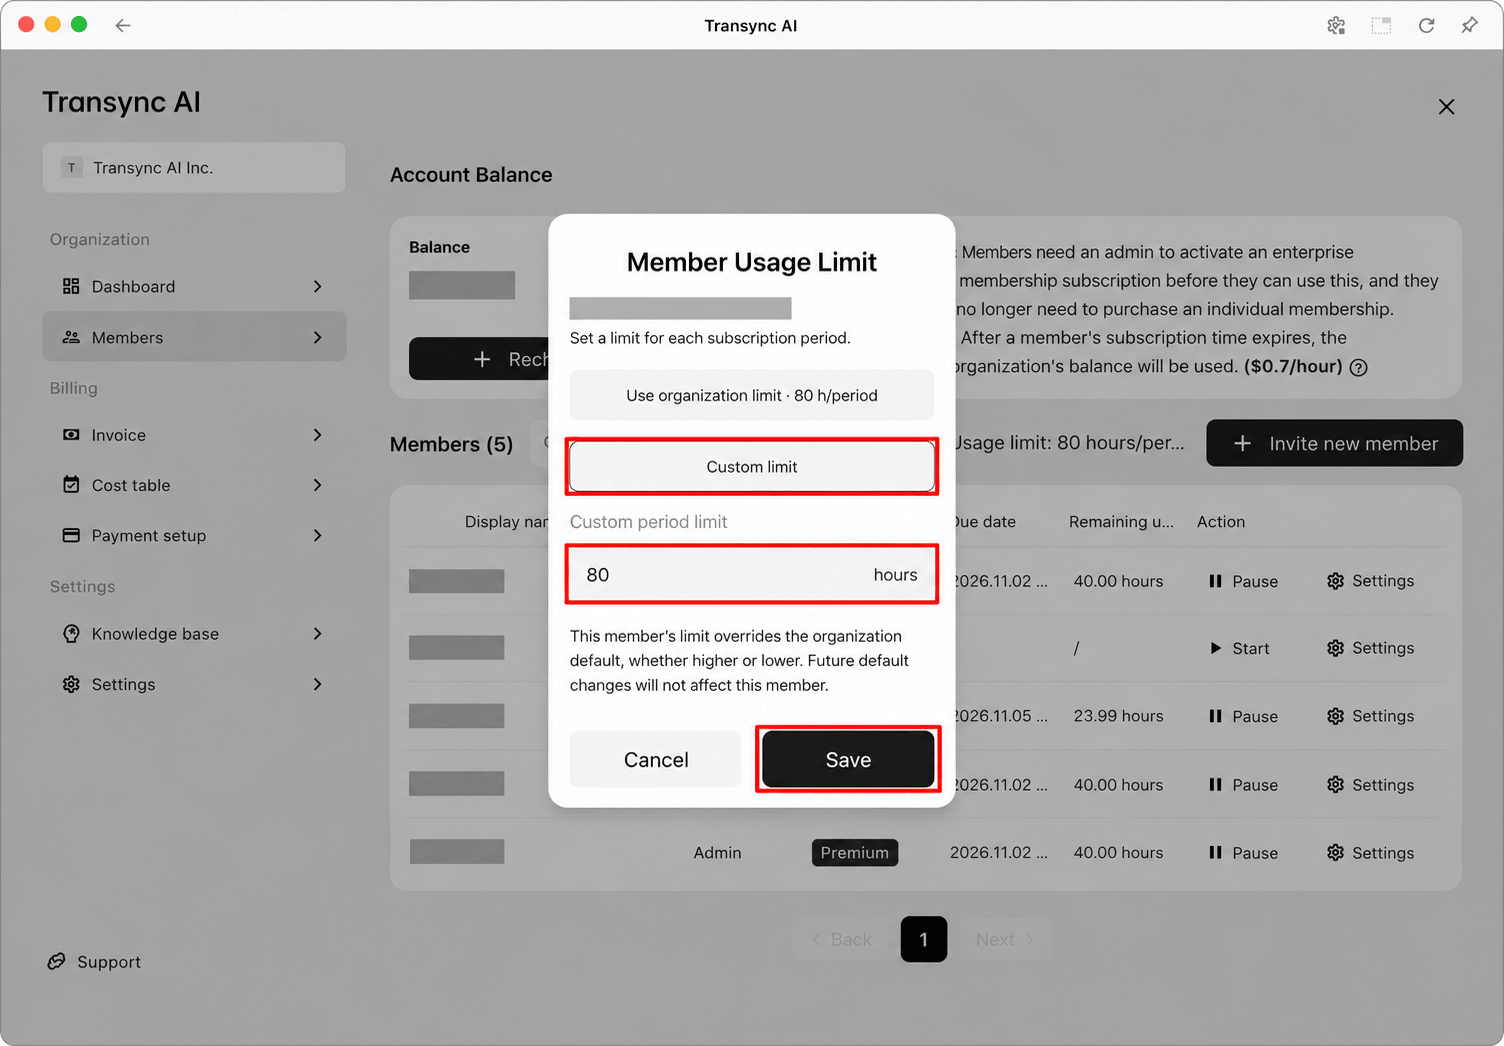Click Invite new member button

point(1334,443)
